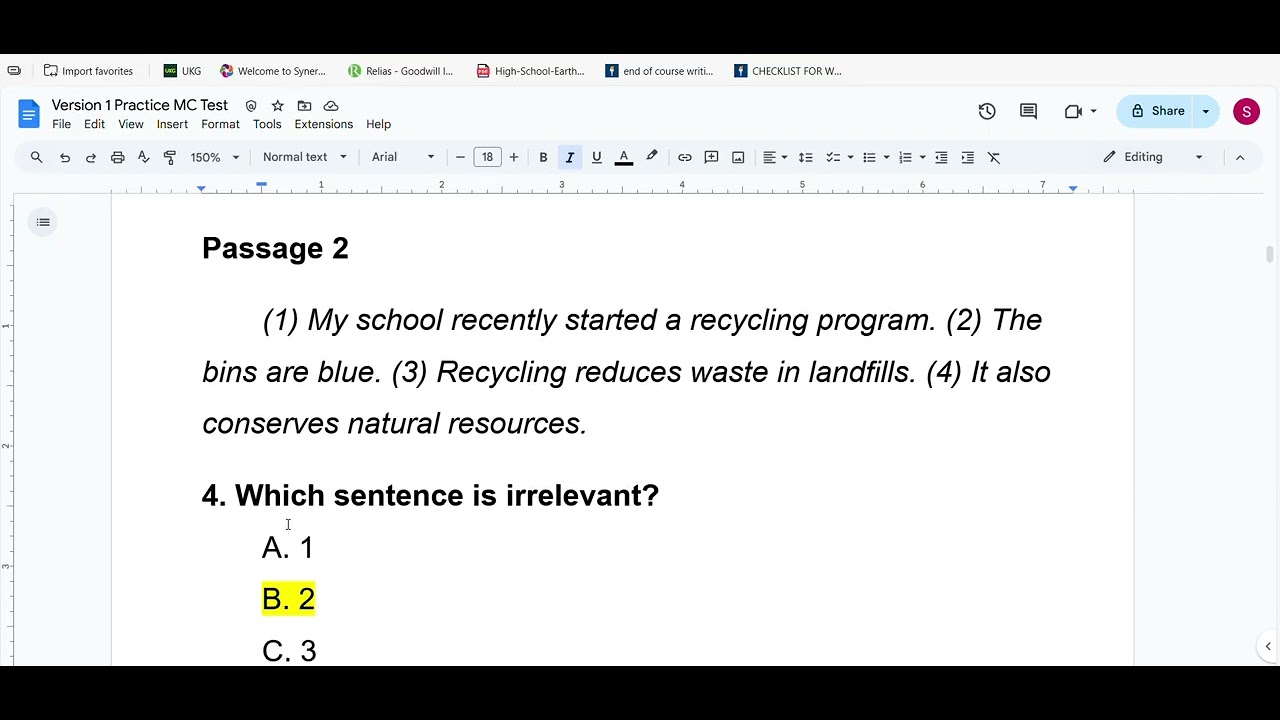Open the Tools menu
1280x720 pixels.
pyautogui.click(x=267, y=124)
